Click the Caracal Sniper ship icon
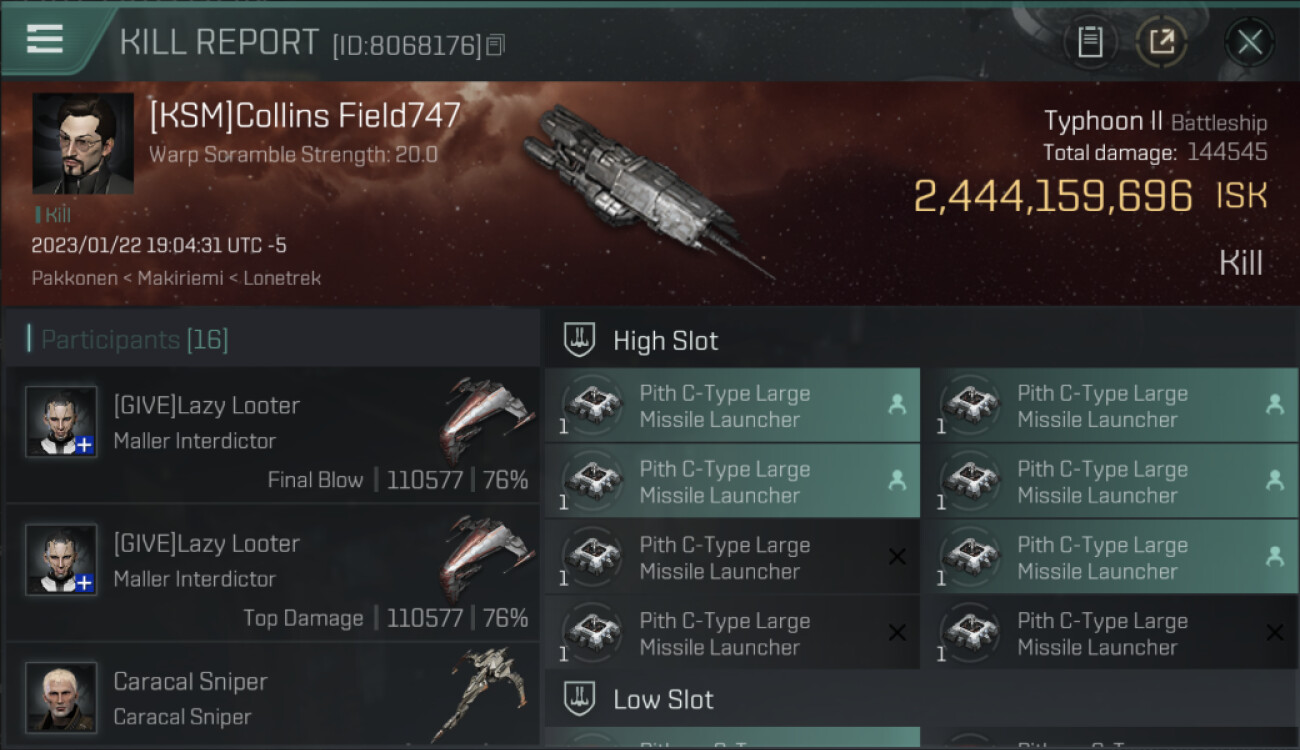The image size is (1300, 750). pyautogui.click(x=487, y=695)
